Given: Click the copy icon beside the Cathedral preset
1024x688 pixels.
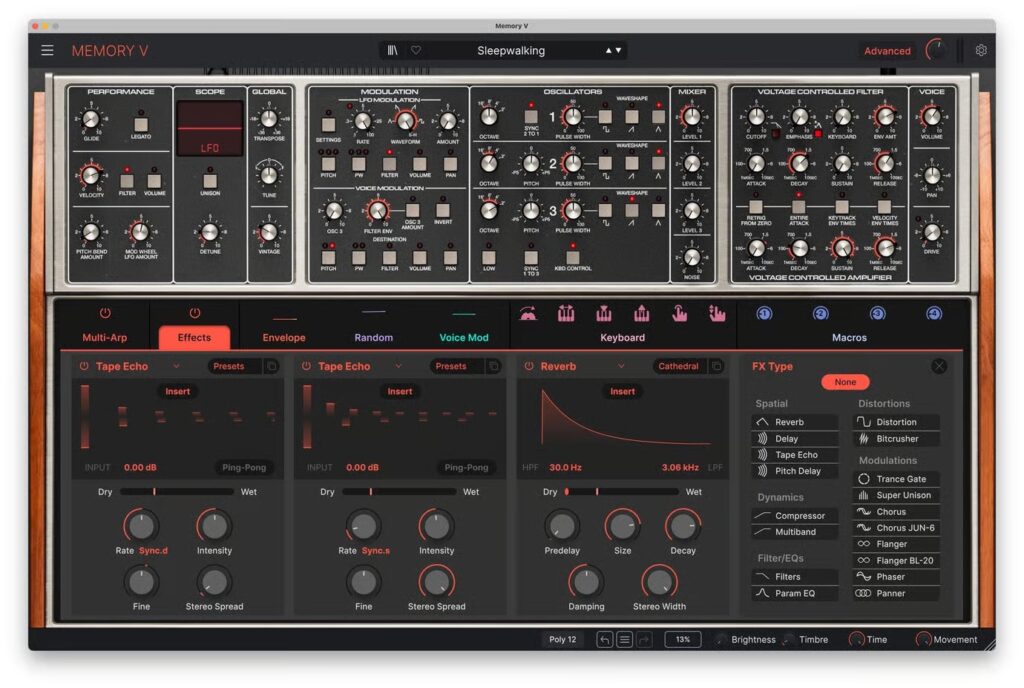Looking at the screenshot, I should point(716,366).
